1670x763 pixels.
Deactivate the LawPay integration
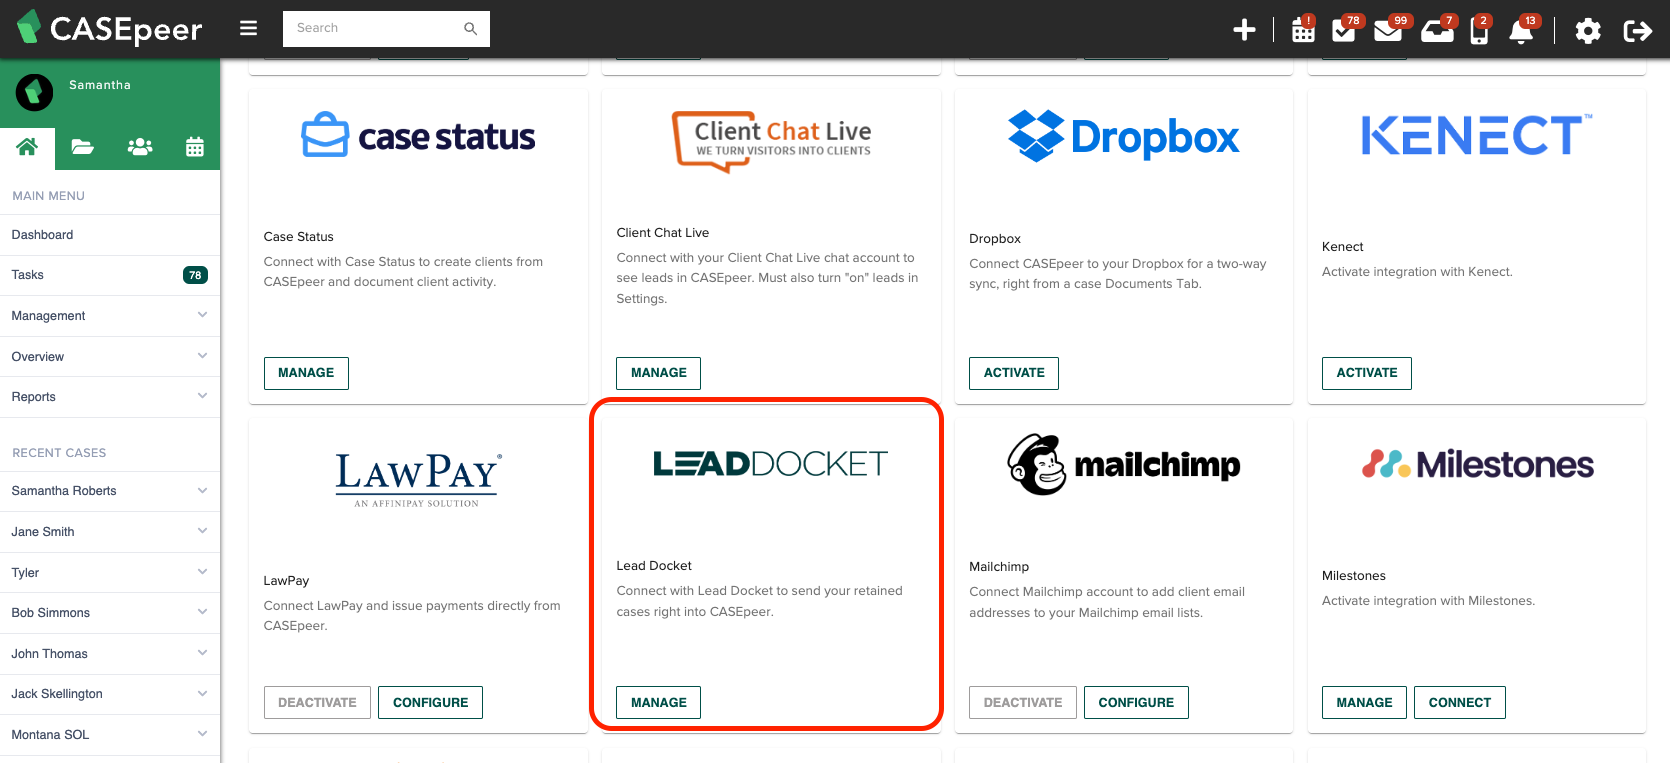317,703
